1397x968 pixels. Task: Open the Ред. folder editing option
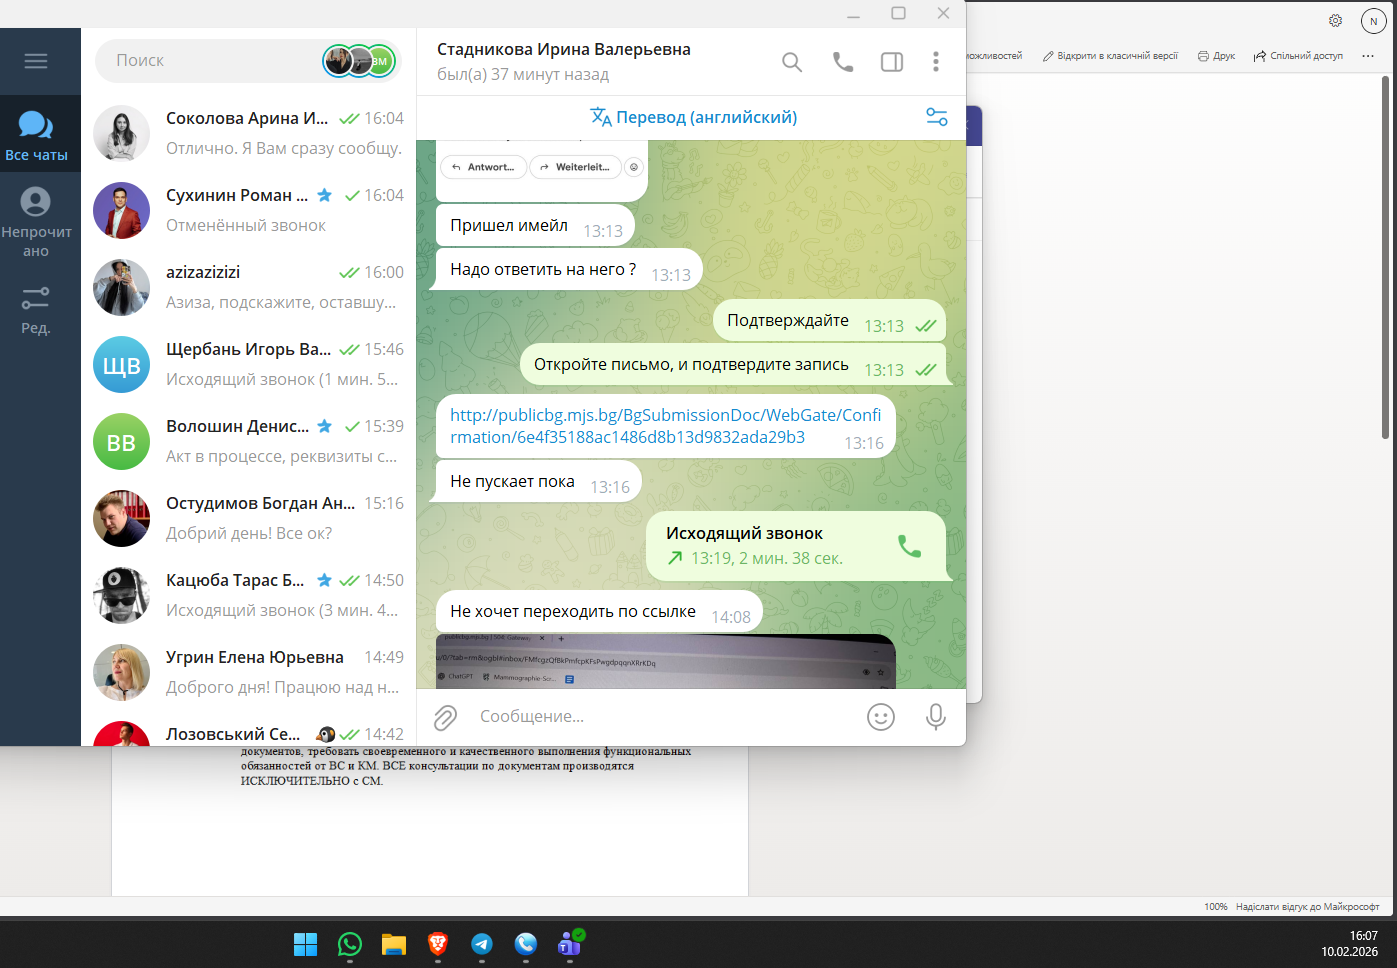coord(36,310)
